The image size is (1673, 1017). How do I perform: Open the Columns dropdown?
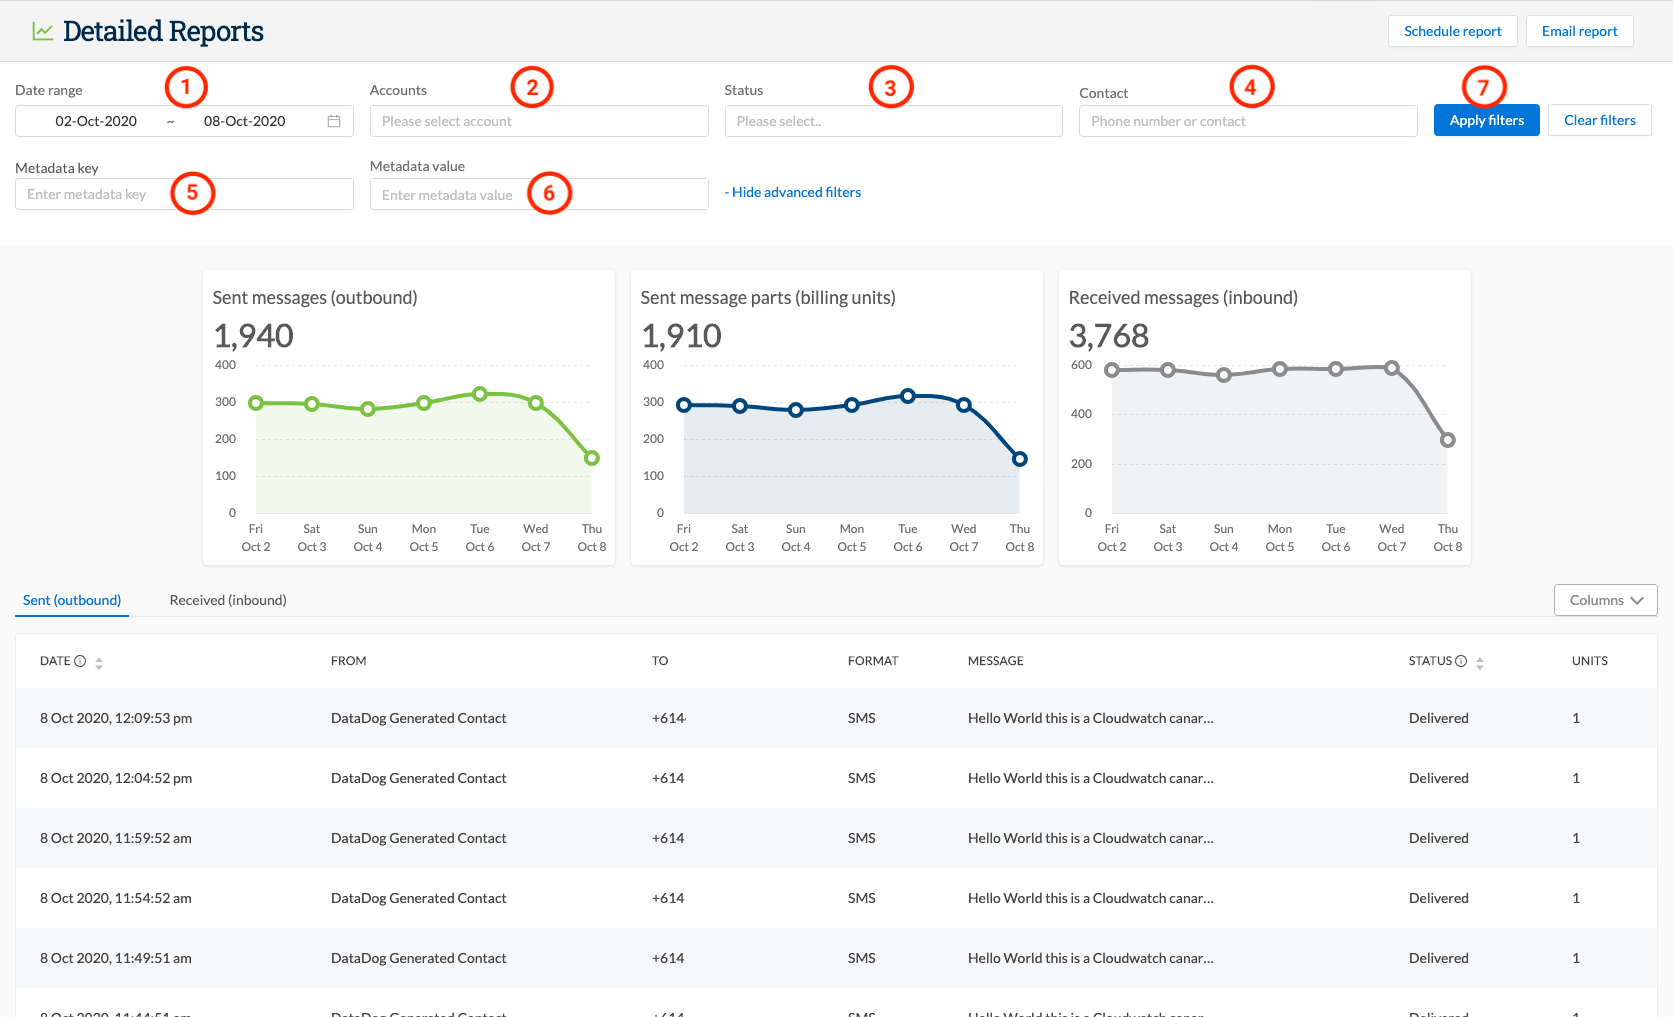(x=1604, y=600)
